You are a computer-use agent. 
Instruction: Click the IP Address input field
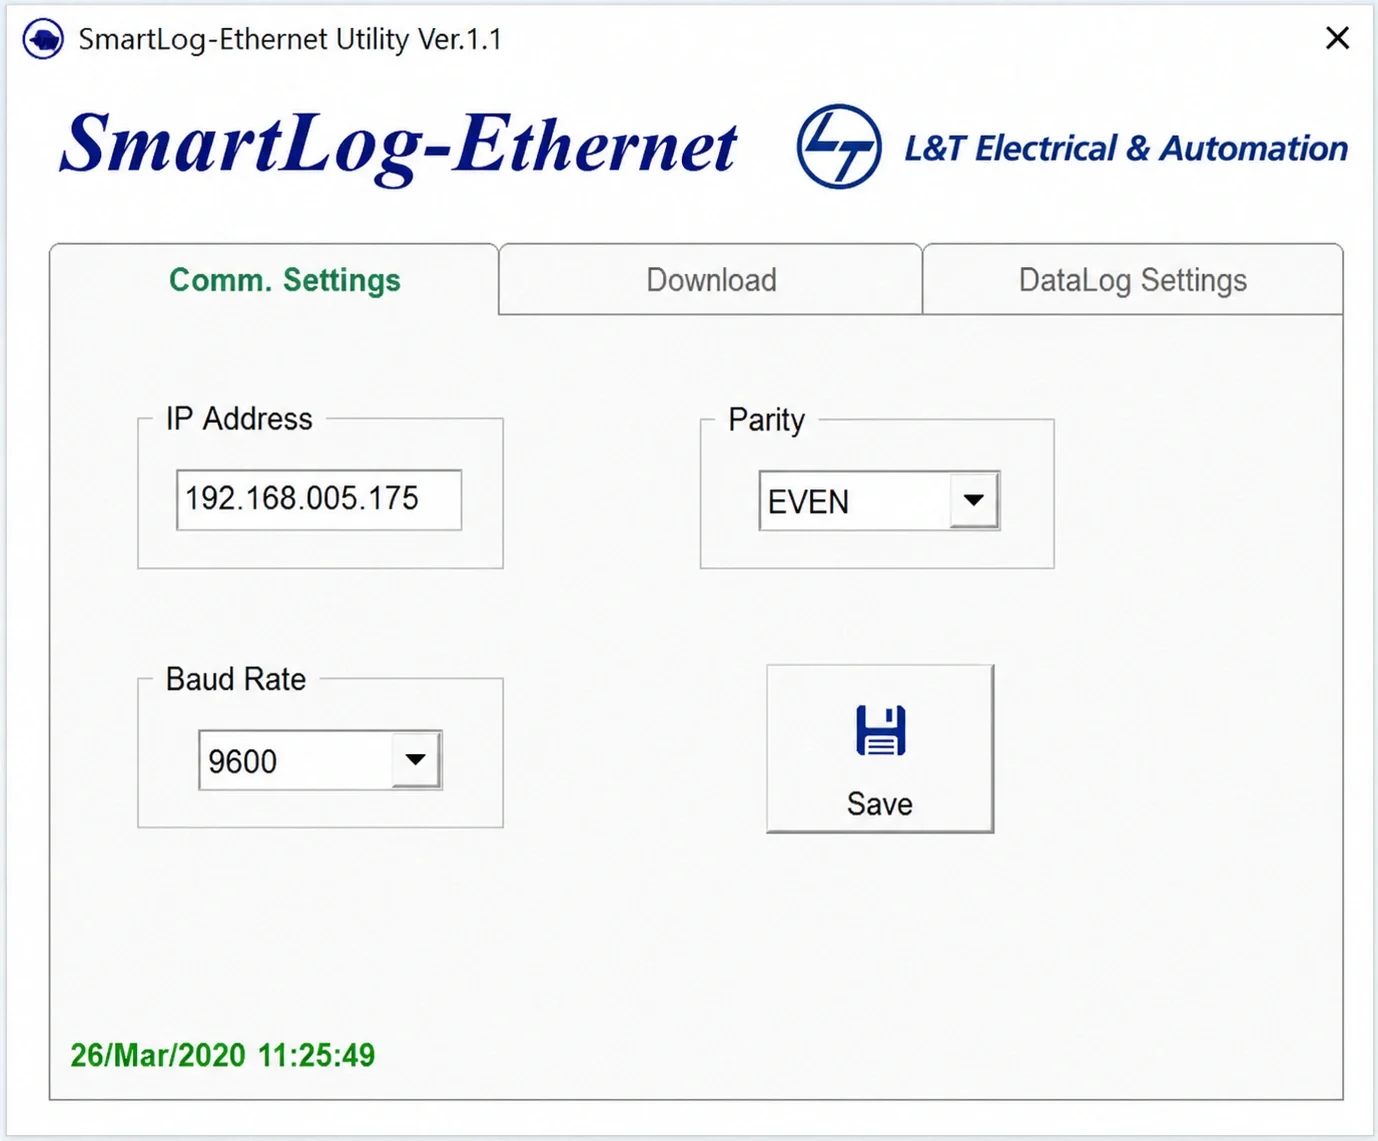point(319,499)
